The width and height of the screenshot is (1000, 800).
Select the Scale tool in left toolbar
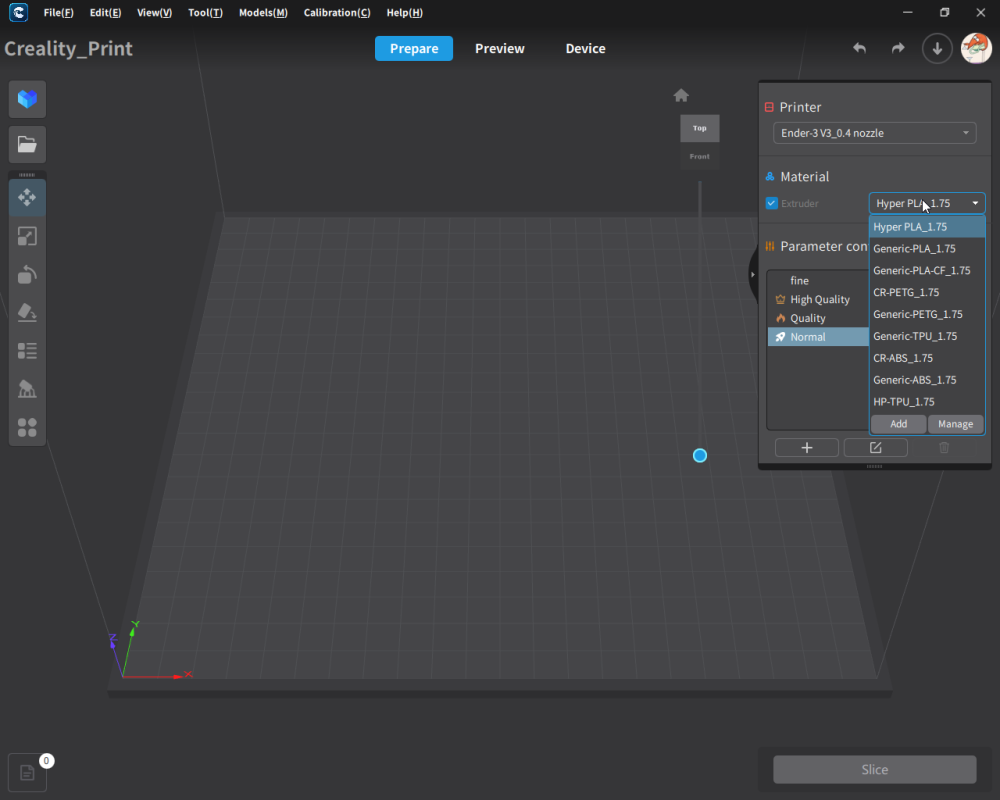click(27, 236)
